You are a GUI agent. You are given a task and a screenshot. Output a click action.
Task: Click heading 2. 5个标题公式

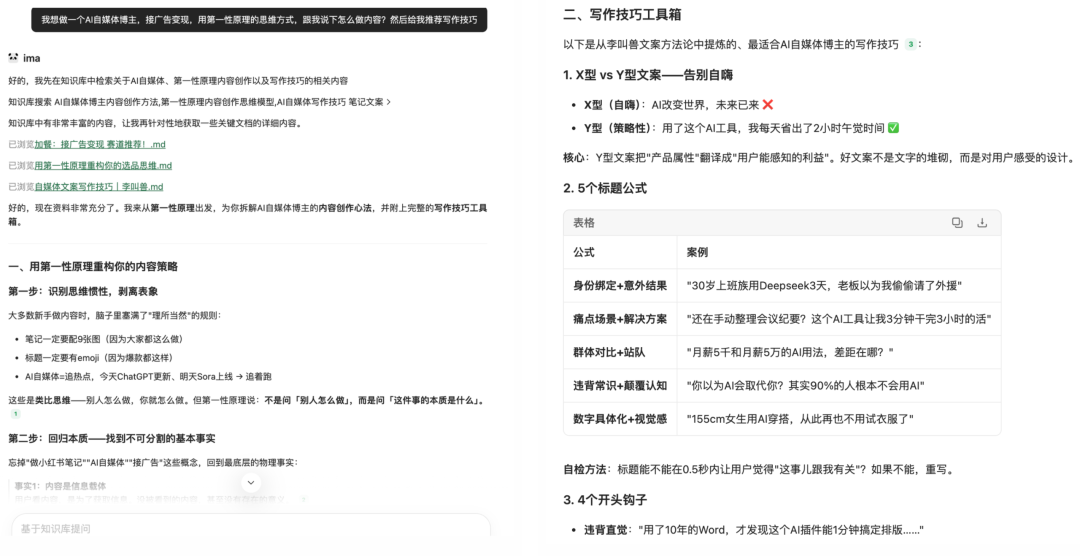[605, 188]
